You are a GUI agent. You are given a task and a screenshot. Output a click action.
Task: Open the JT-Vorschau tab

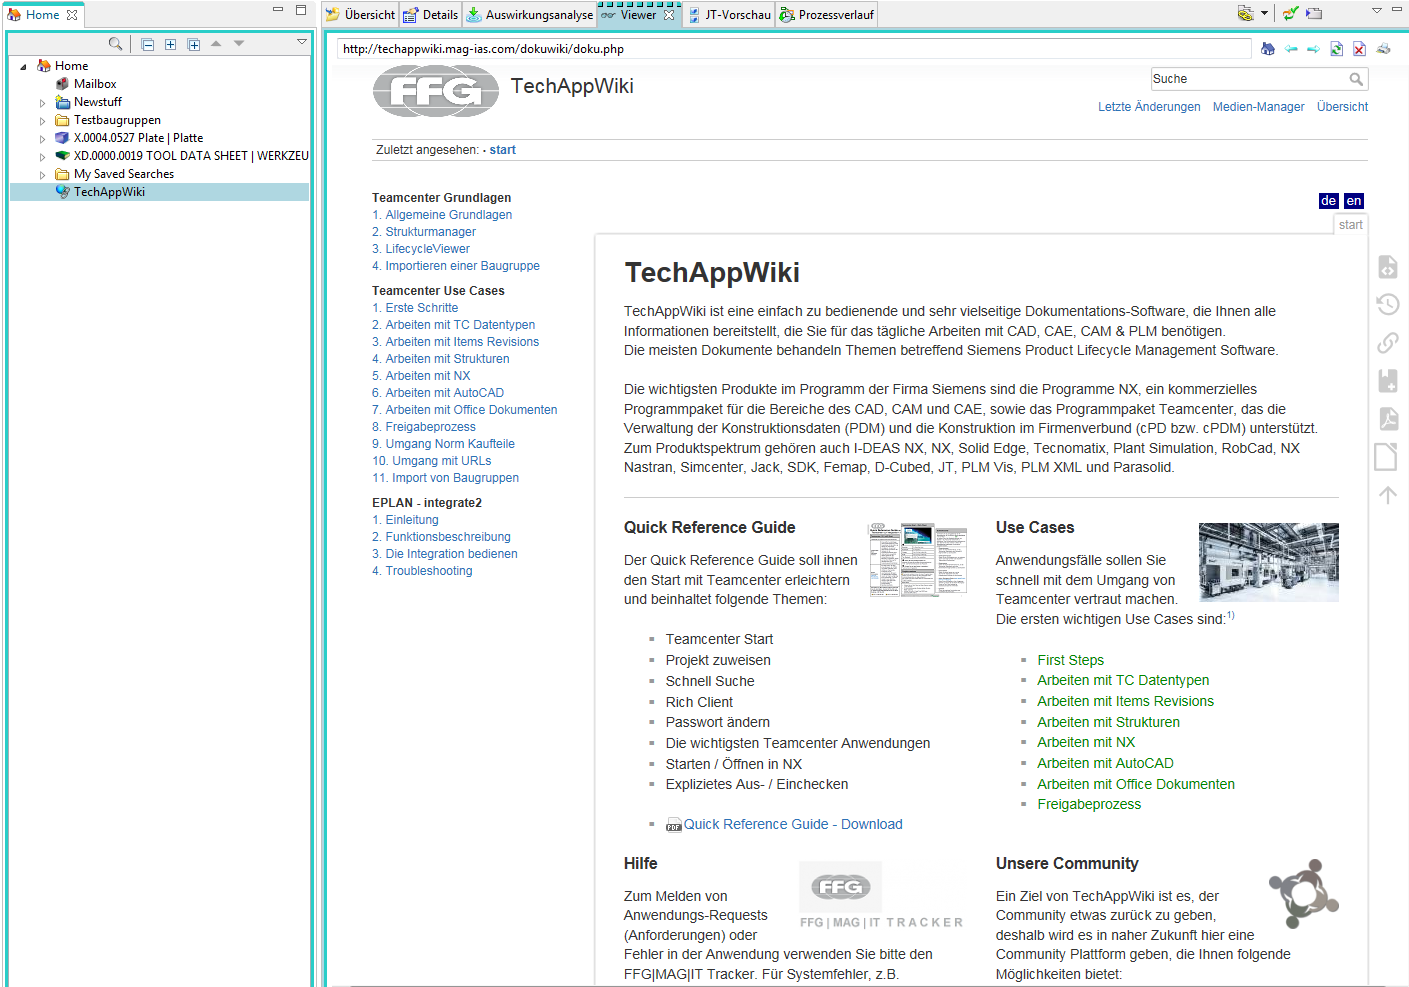point(729,15)
